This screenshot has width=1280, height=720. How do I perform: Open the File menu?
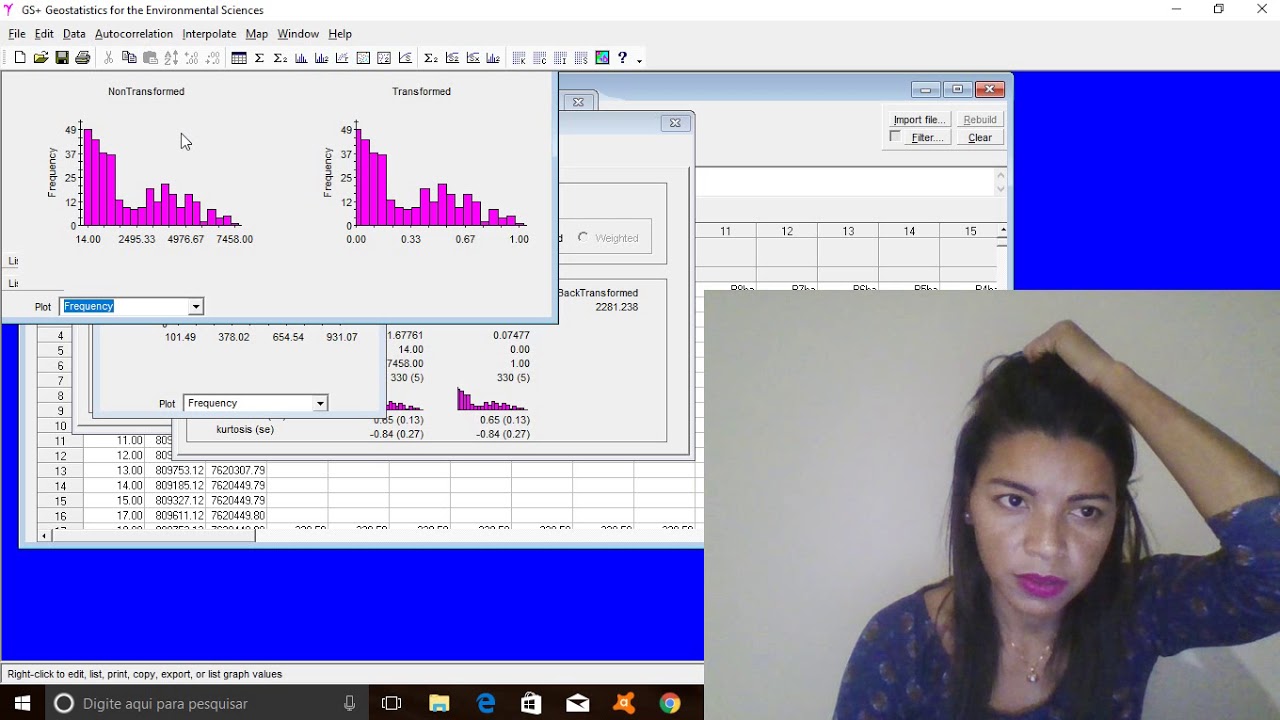coord(17,34)
